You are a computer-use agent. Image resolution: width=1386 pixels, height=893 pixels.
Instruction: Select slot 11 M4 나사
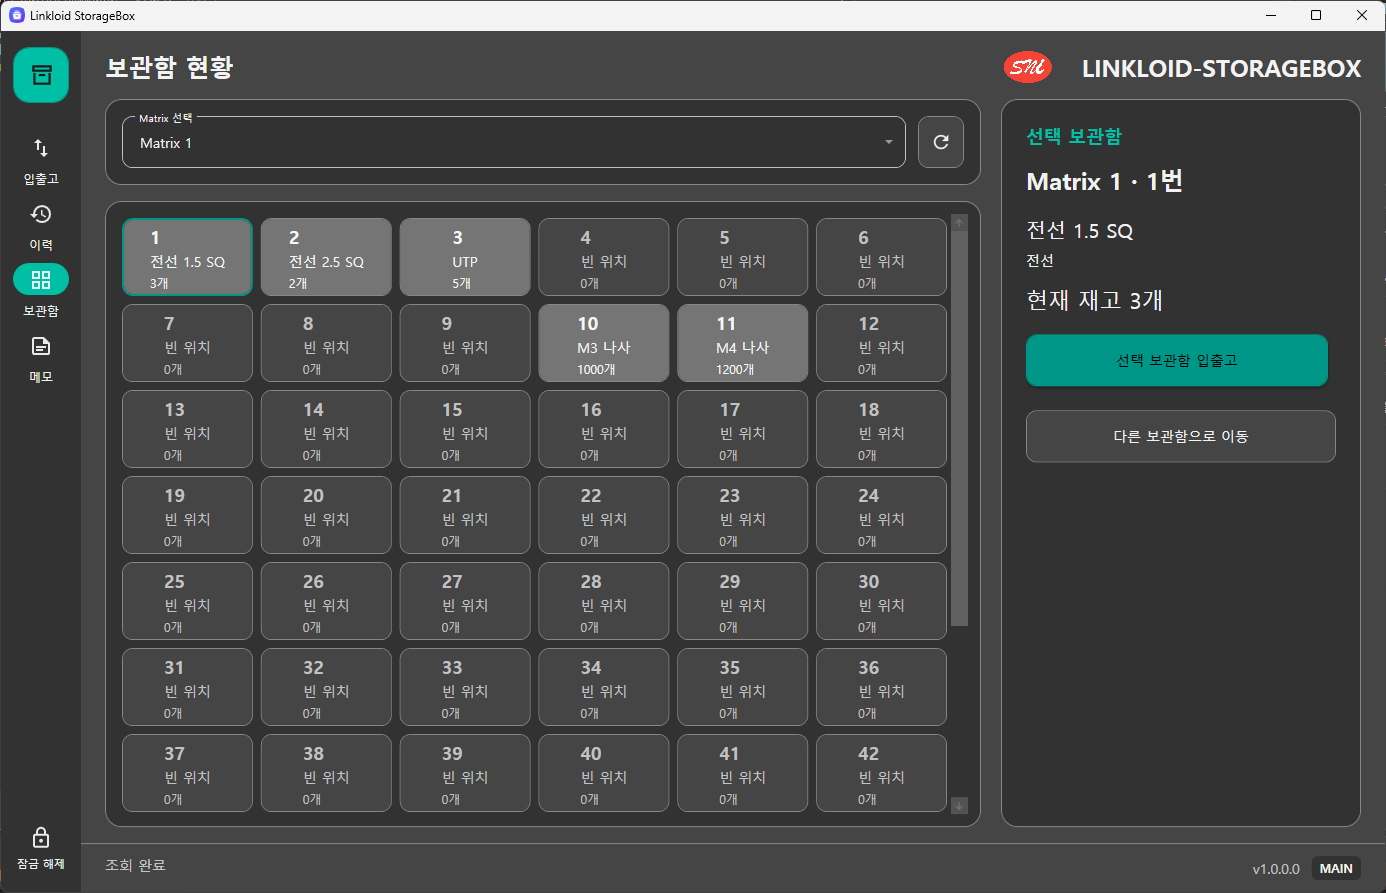(743, 343)
